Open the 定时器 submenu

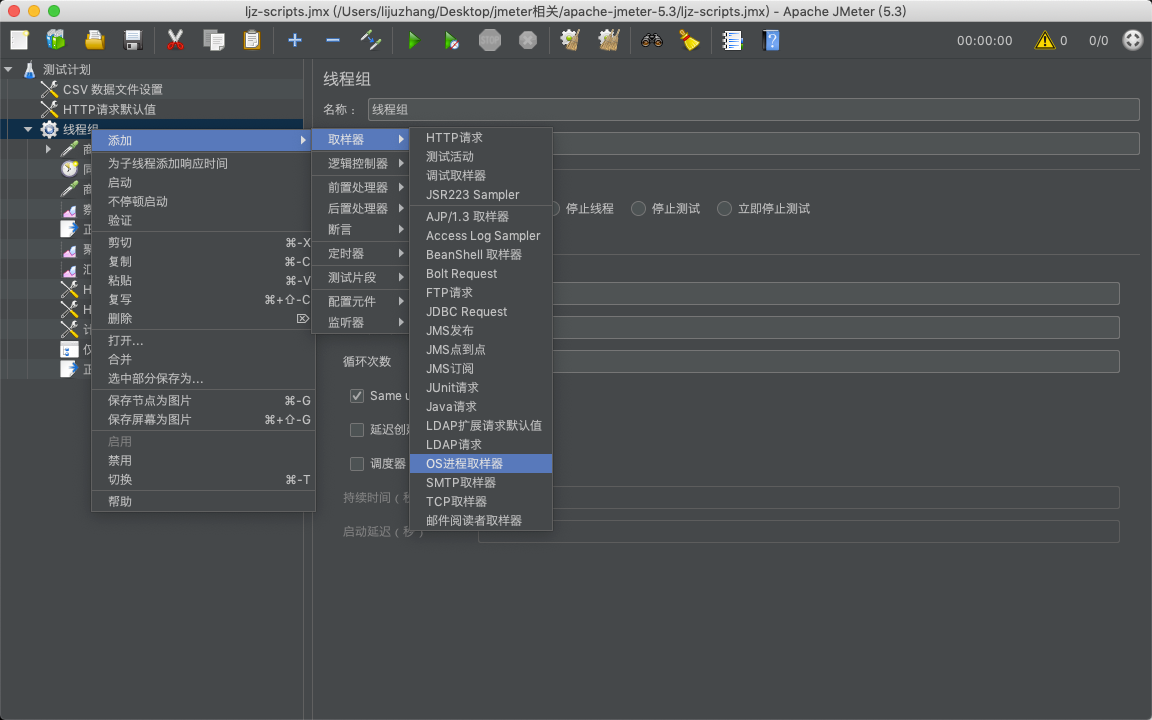coord(361,253)
